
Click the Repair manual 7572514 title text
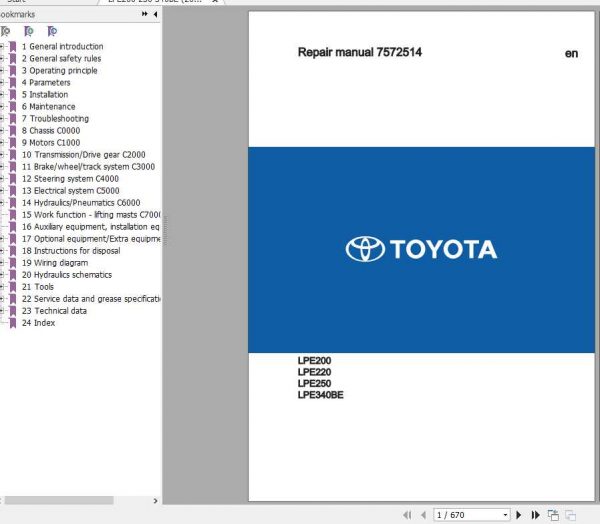360,52
